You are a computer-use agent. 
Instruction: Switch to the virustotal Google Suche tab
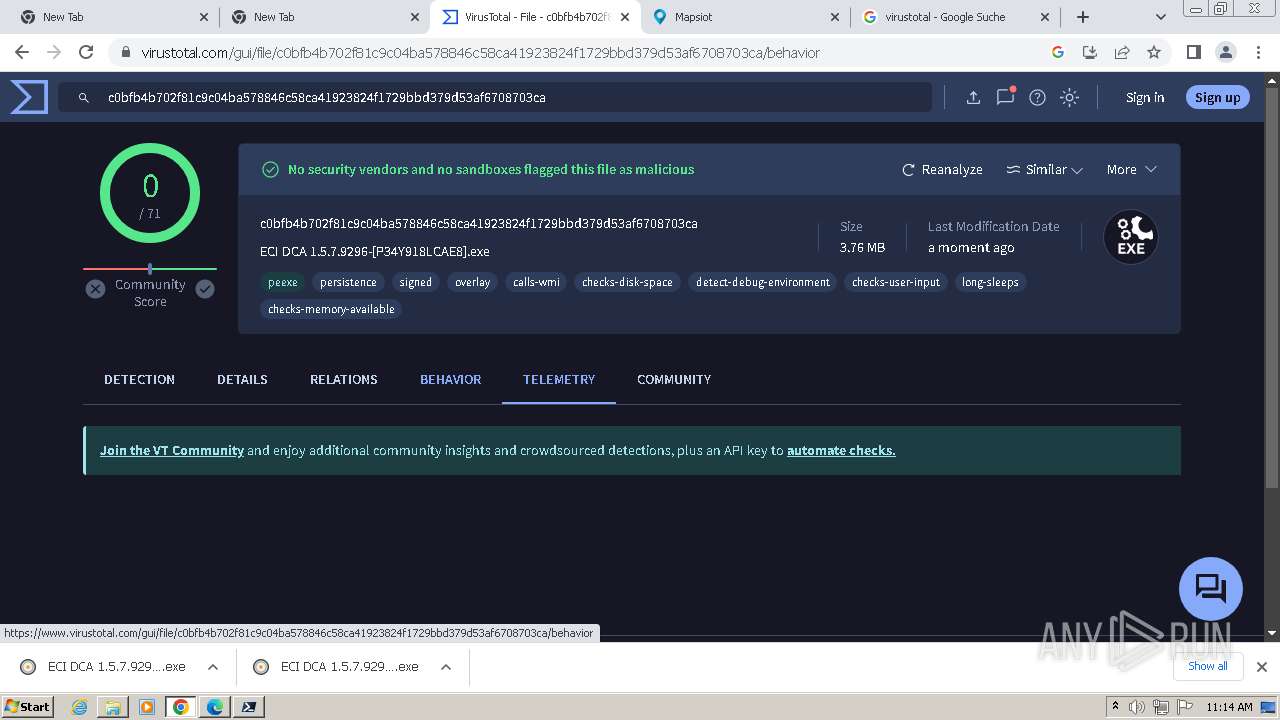click(x=955, y=17)
